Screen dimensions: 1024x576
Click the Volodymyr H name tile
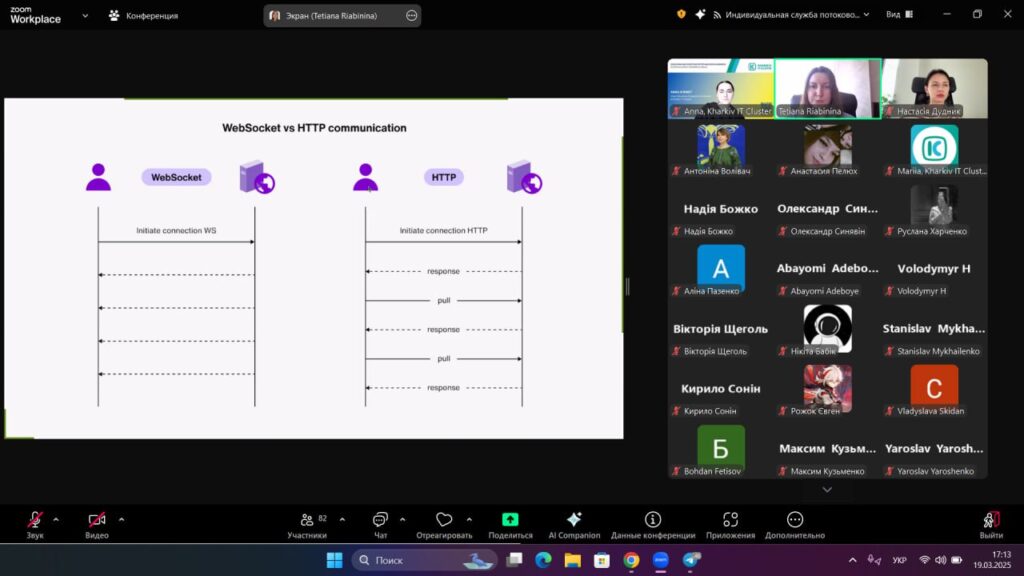click(935, 269)
